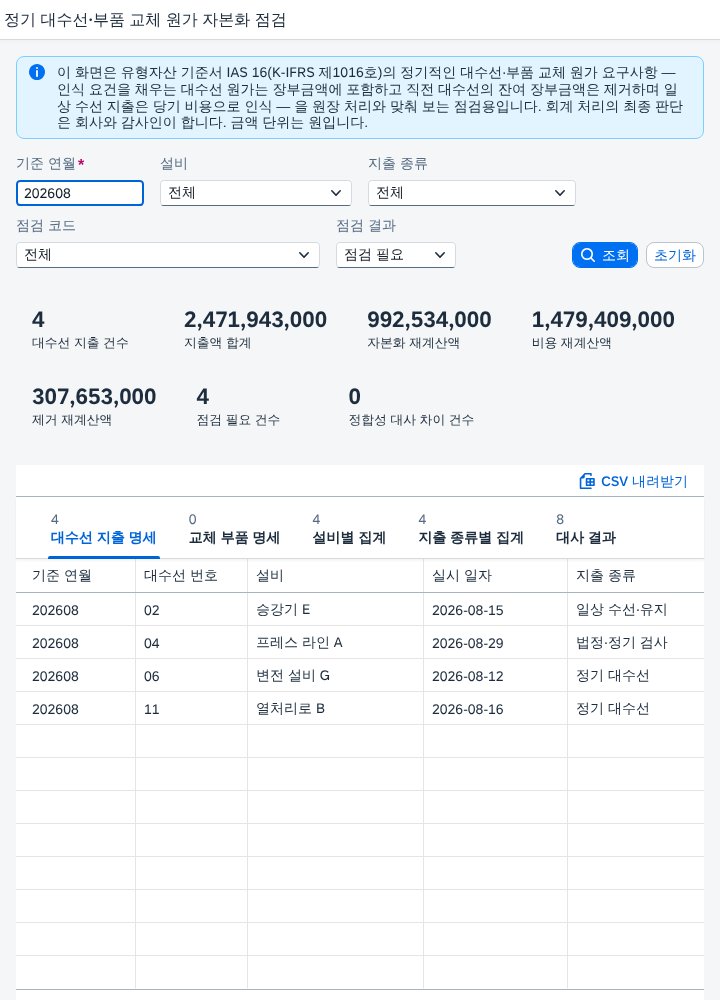This screenshot has height=1000, width=720.
Task: Click 정기 대수선 cell in row 11
Action: click(x=636, y=709)
